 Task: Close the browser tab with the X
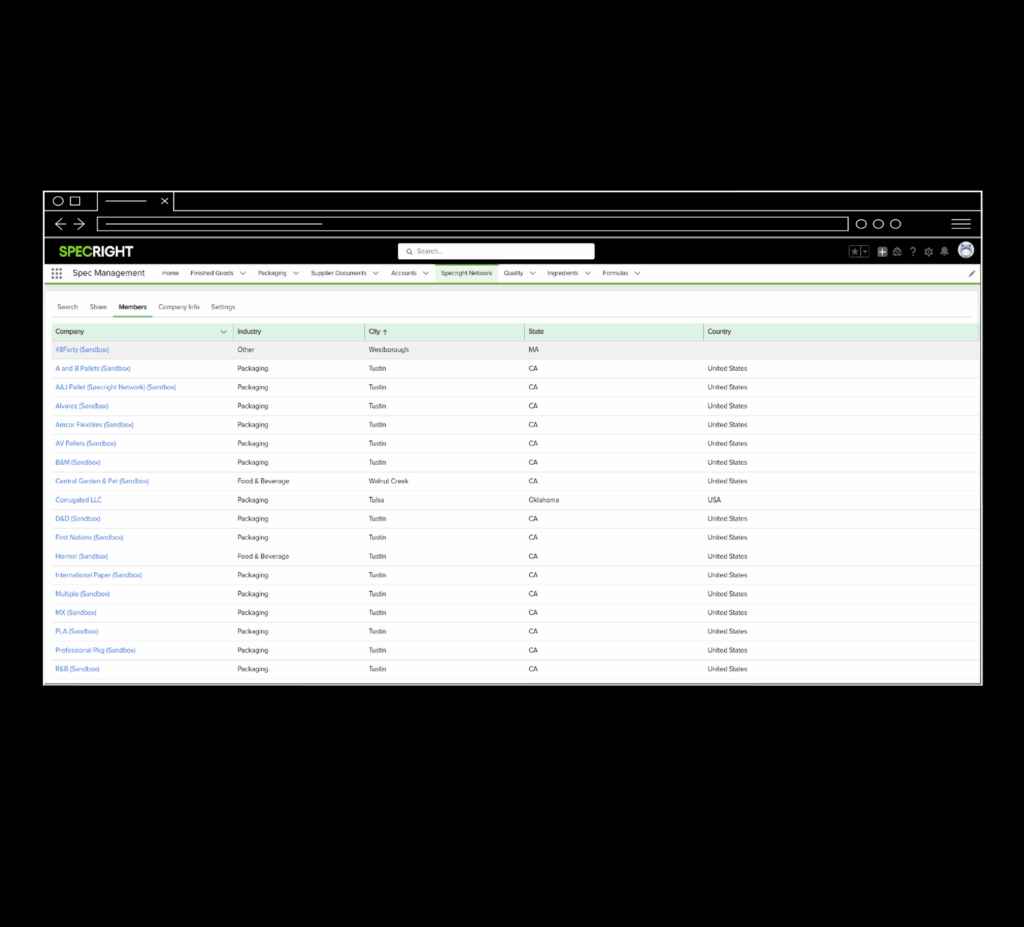[165, 201]
